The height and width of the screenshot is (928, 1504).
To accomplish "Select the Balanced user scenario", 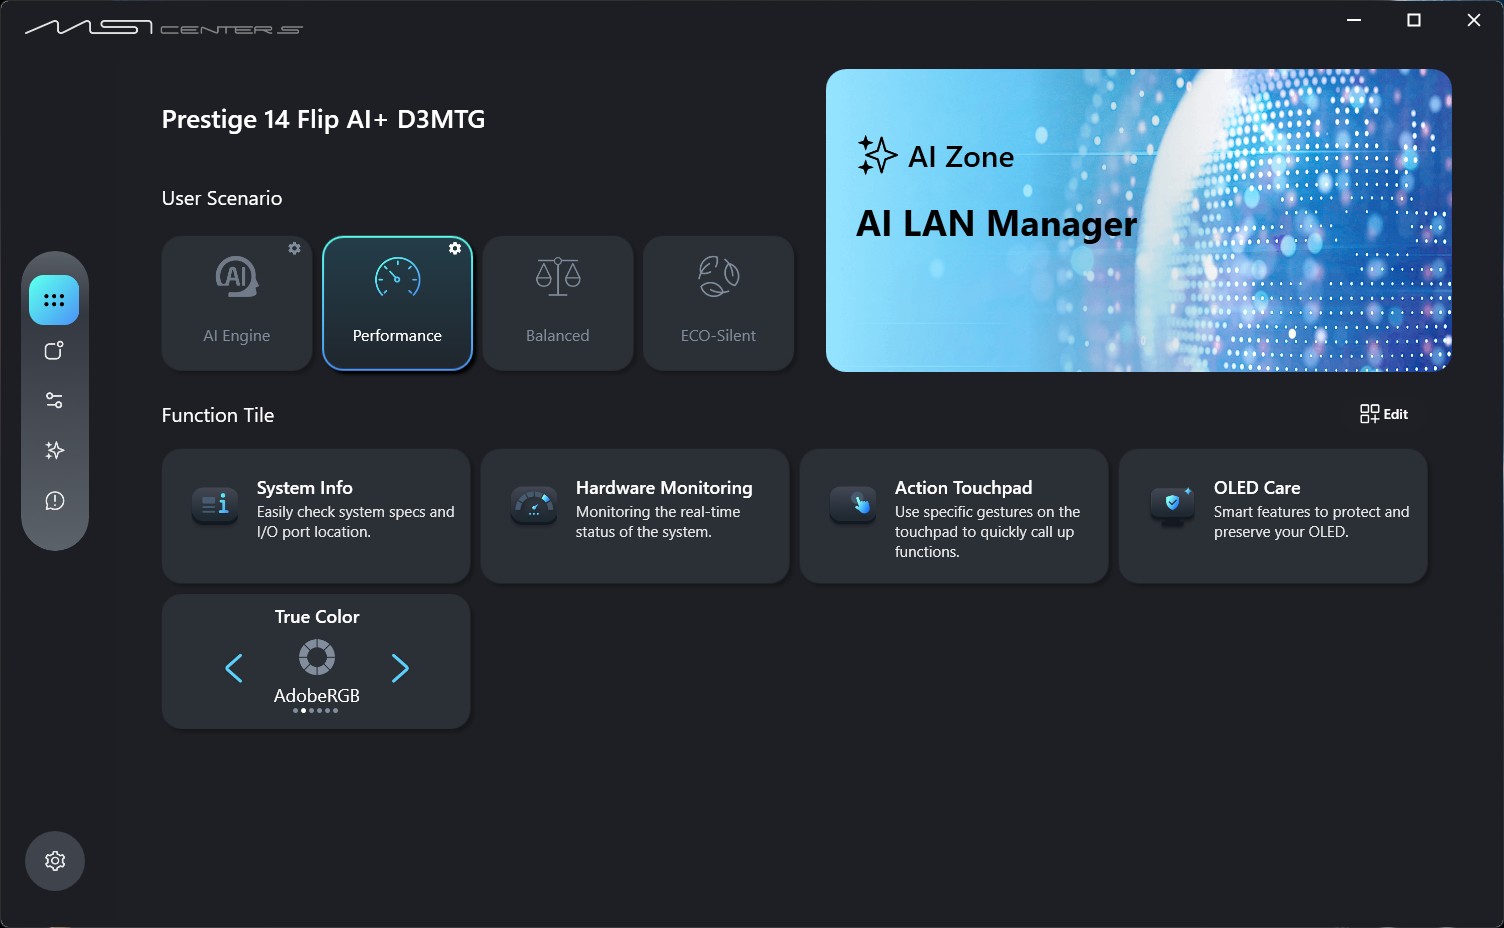I will pos(558,304).
